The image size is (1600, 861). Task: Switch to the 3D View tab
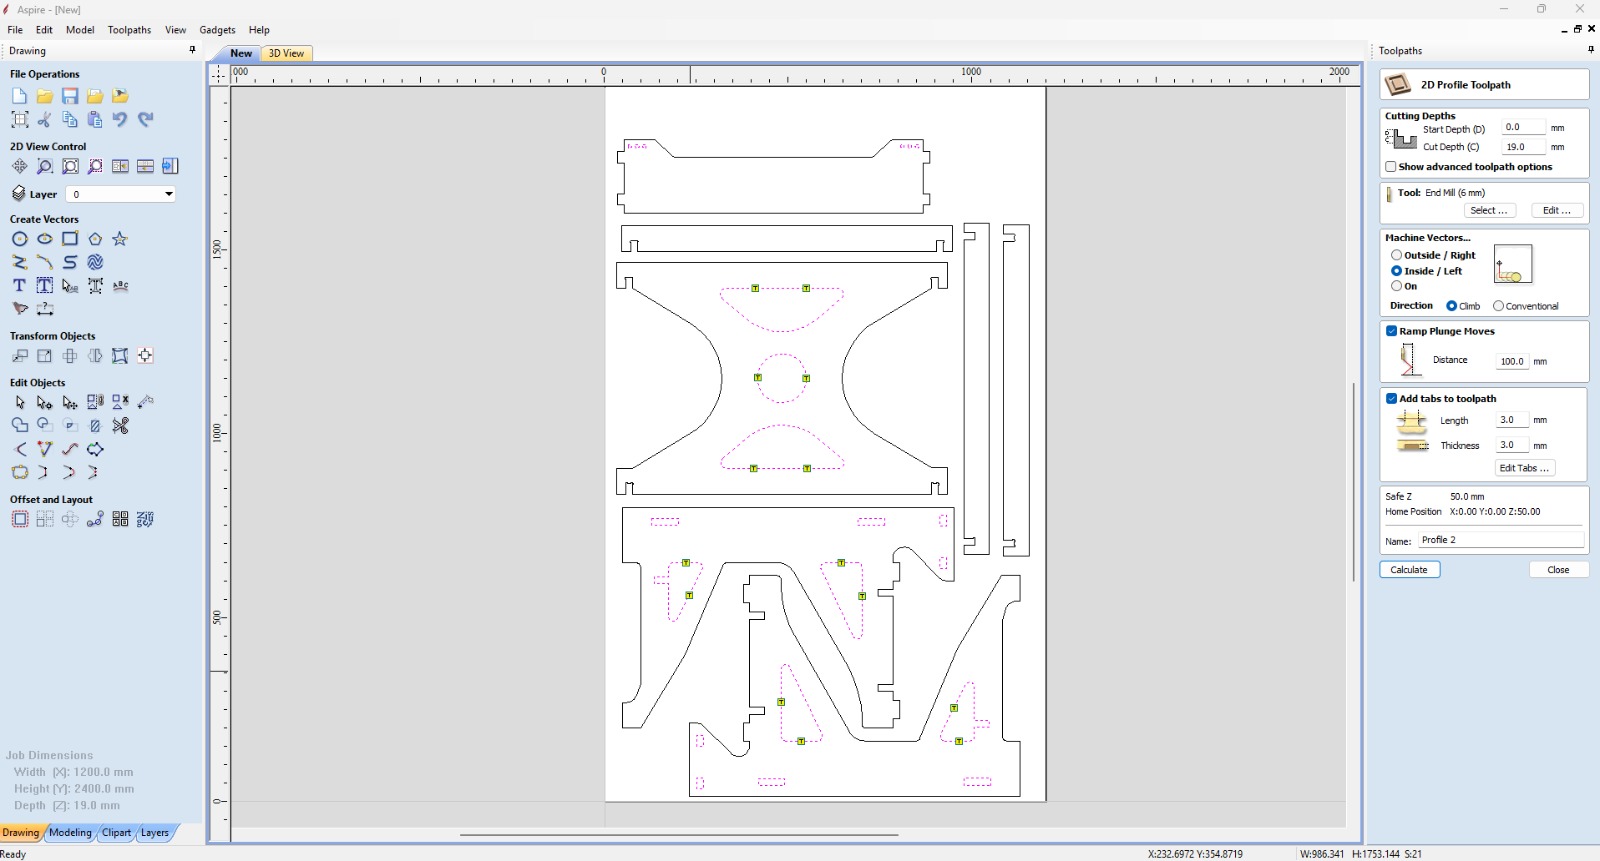(x=286, y=53)
